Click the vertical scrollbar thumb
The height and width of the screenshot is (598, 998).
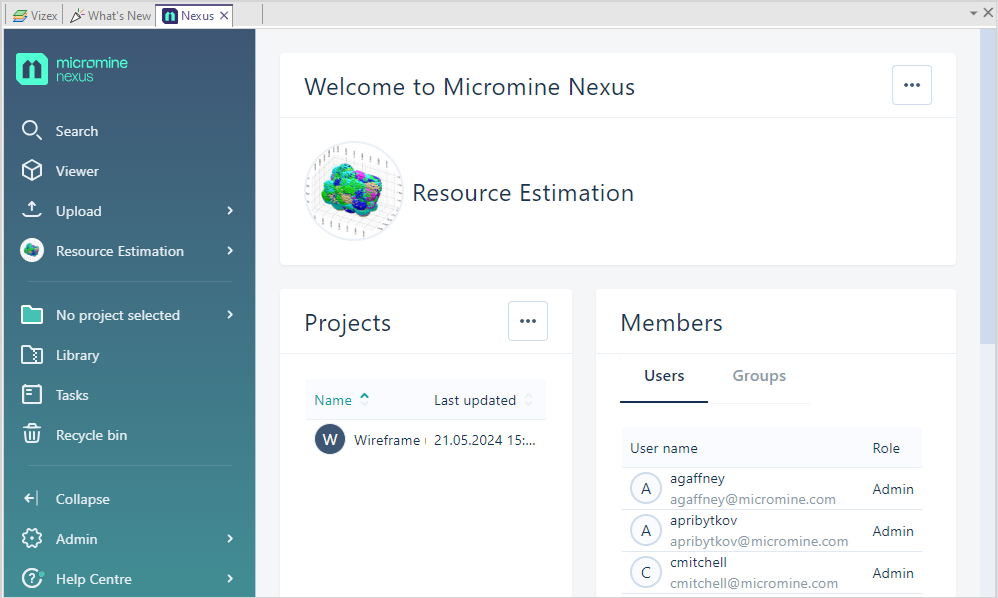(987, 186)
